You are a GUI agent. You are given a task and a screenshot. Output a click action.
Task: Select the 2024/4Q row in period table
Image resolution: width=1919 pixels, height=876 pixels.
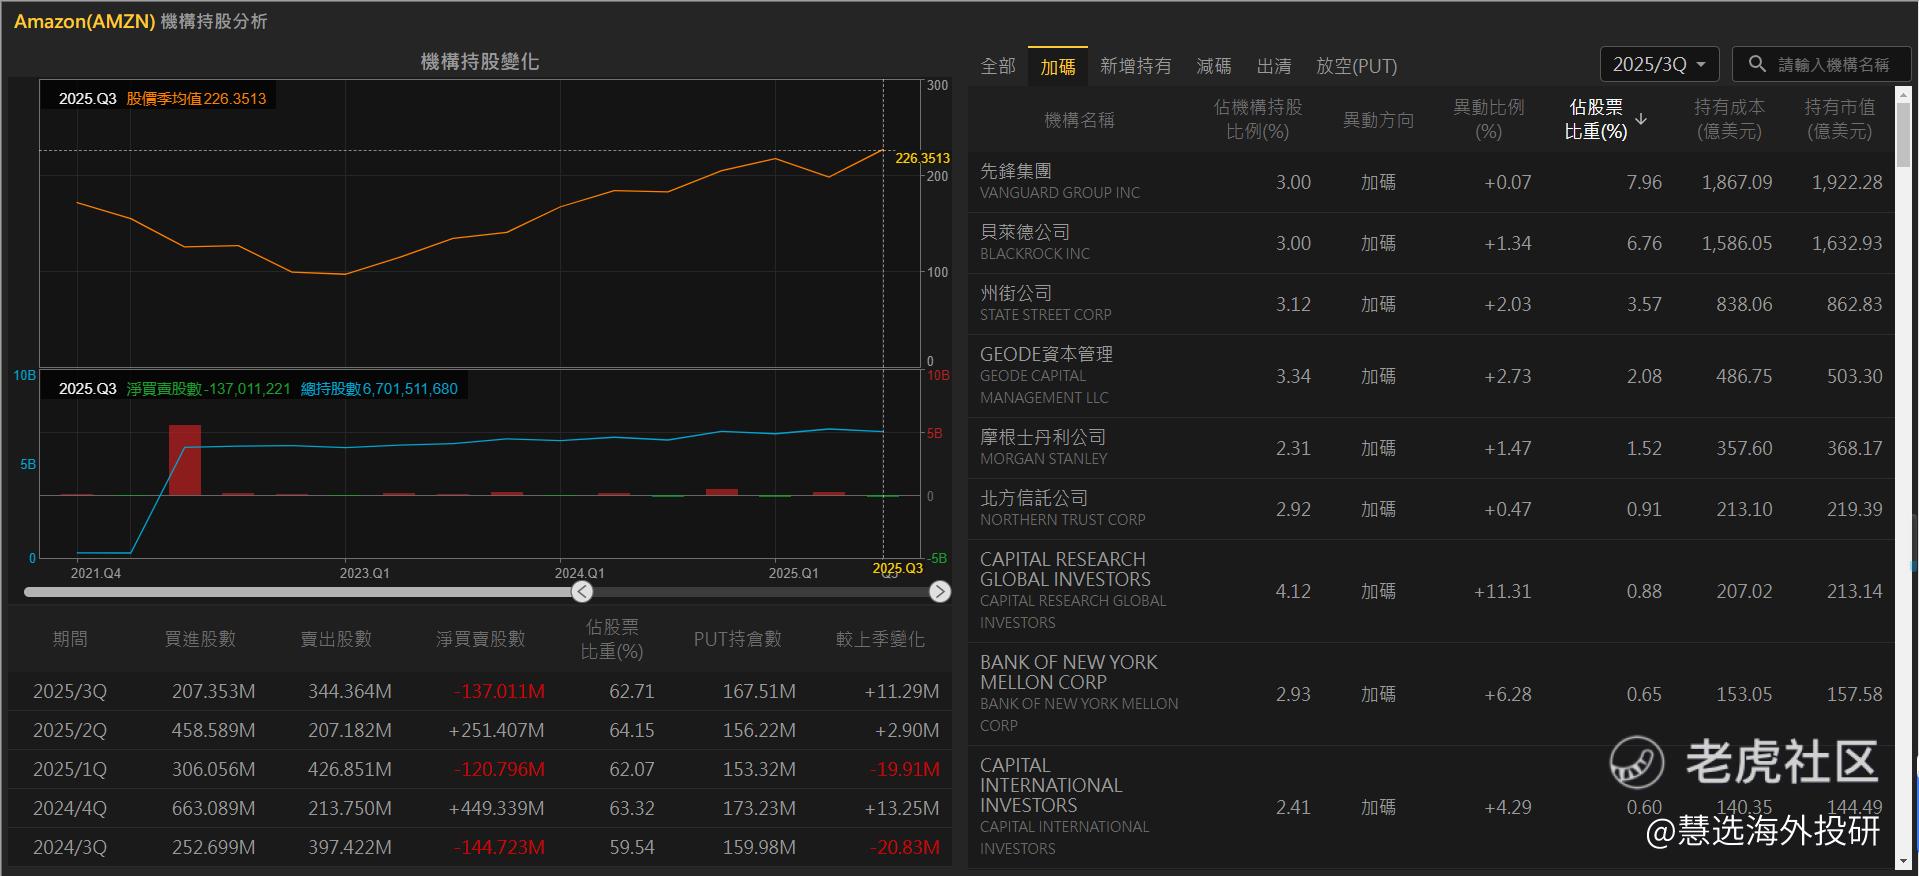pyautogui.click(x=480, y=808)
